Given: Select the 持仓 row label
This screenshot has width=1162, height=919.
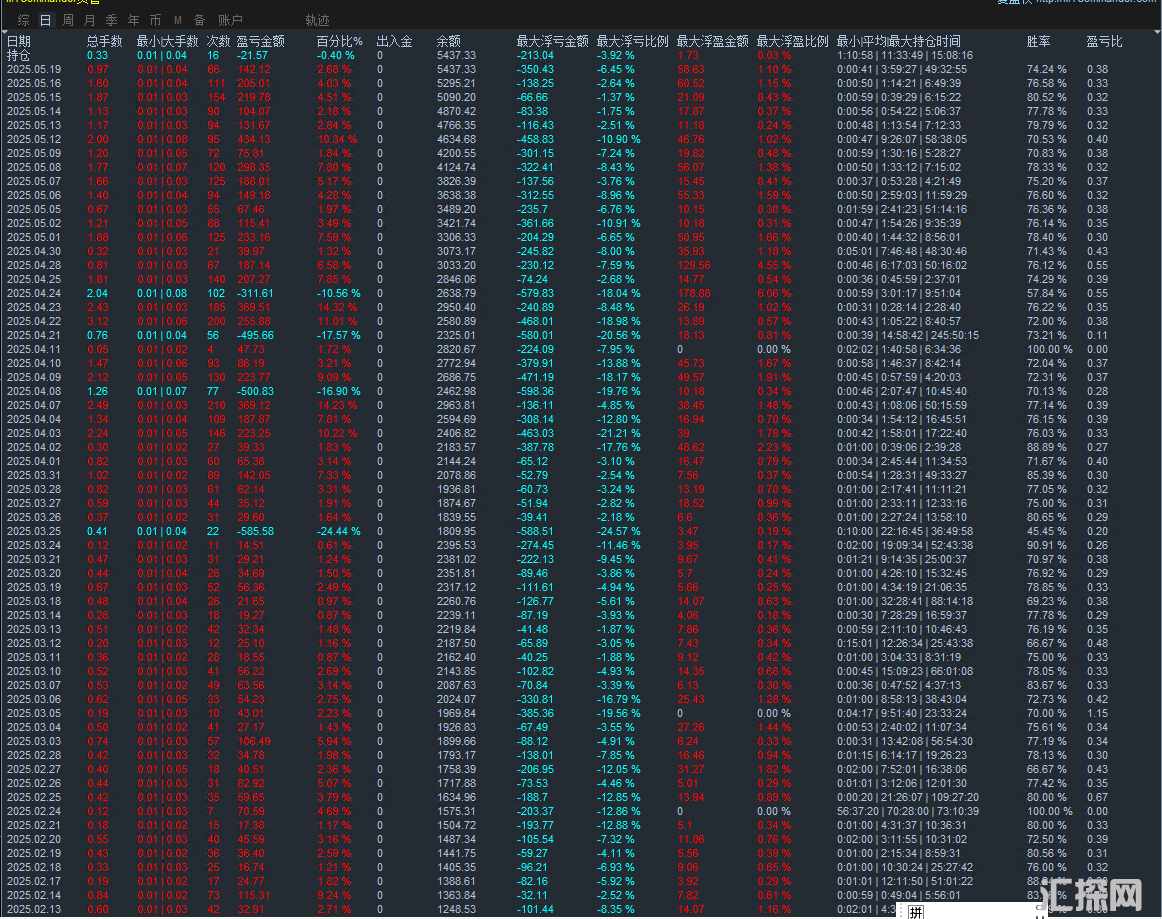Looking at the screenshot, I should tap(19, 56).
